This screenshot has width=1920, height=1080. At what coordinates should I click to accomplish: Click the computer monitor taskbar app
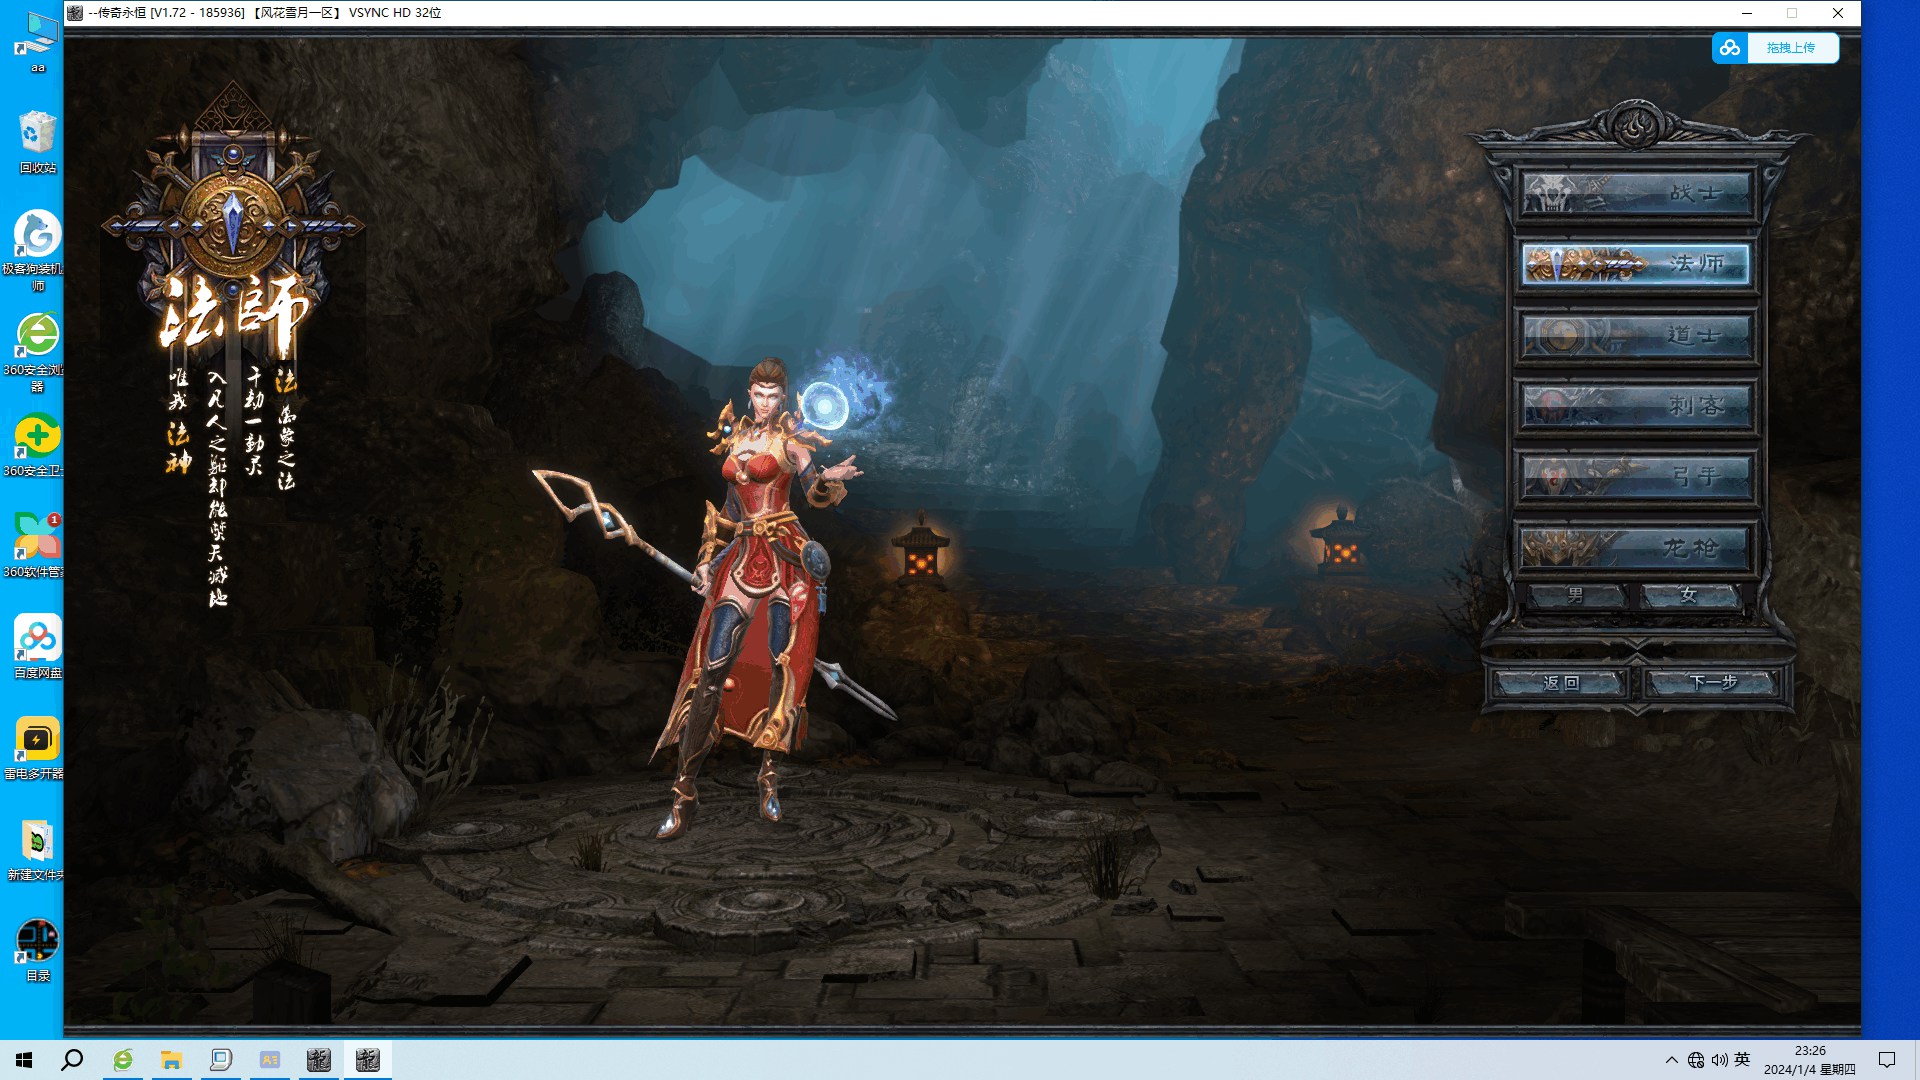(x=221, y=1060)
